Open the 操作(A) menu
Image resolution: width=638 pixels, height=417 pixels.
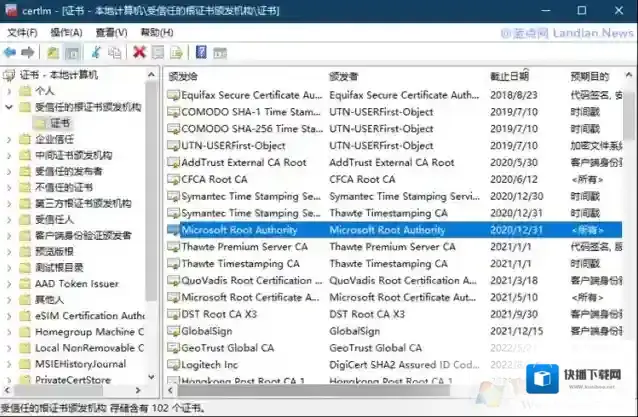(66, 32)
